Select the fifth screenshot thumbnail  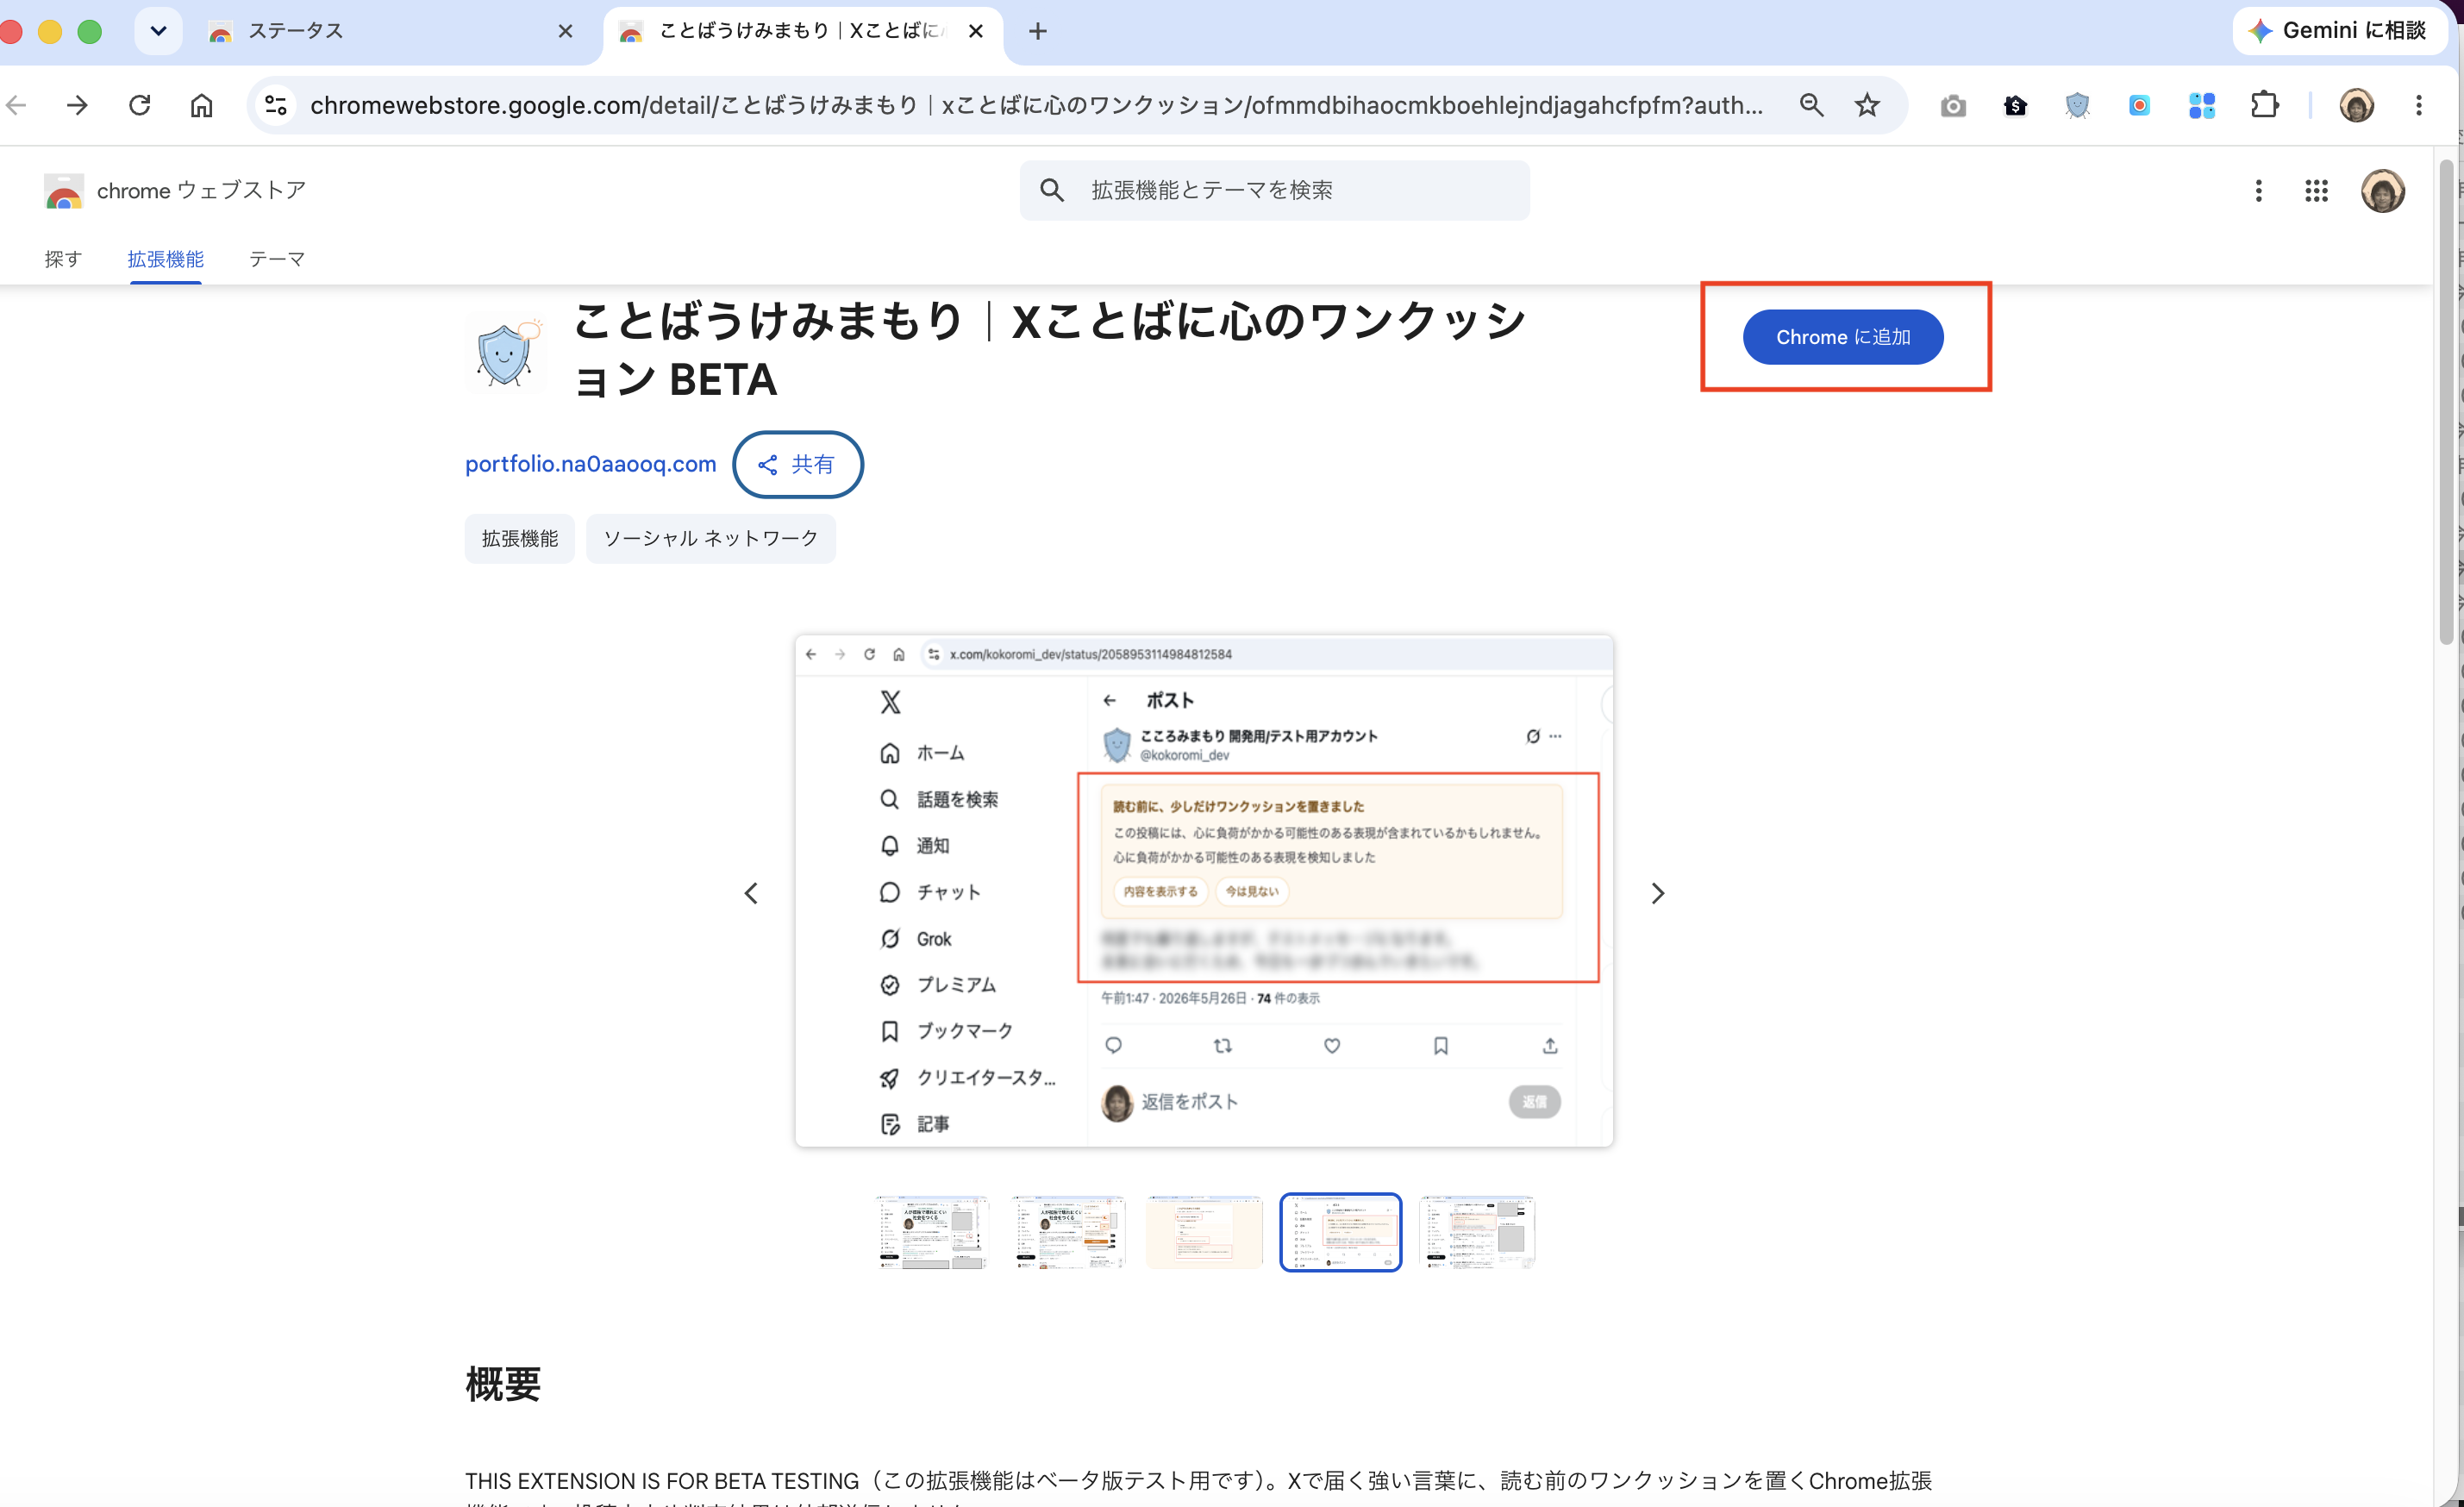[1477, 1232]
